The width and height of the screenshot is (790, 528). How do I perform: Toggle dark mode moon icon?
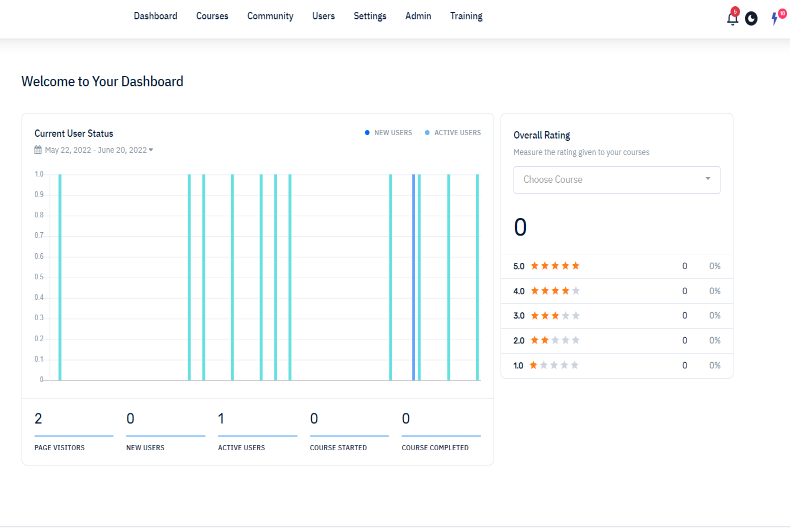[x=751, y=18]
